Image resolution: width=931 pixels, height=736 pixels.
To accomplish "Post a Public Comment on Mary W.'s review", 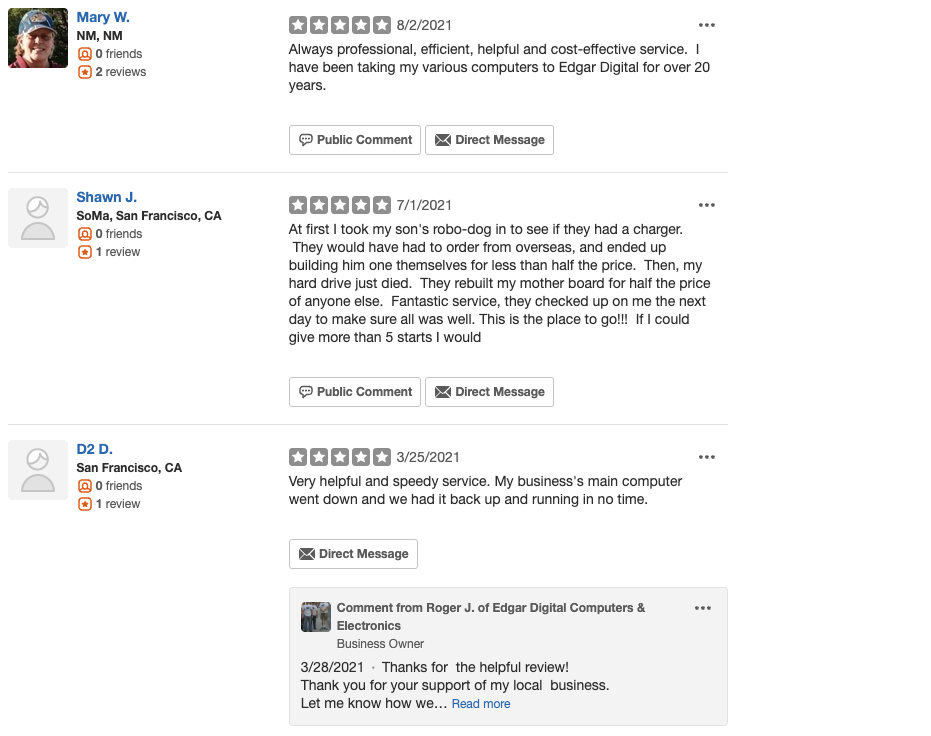I will pos(355,140).
